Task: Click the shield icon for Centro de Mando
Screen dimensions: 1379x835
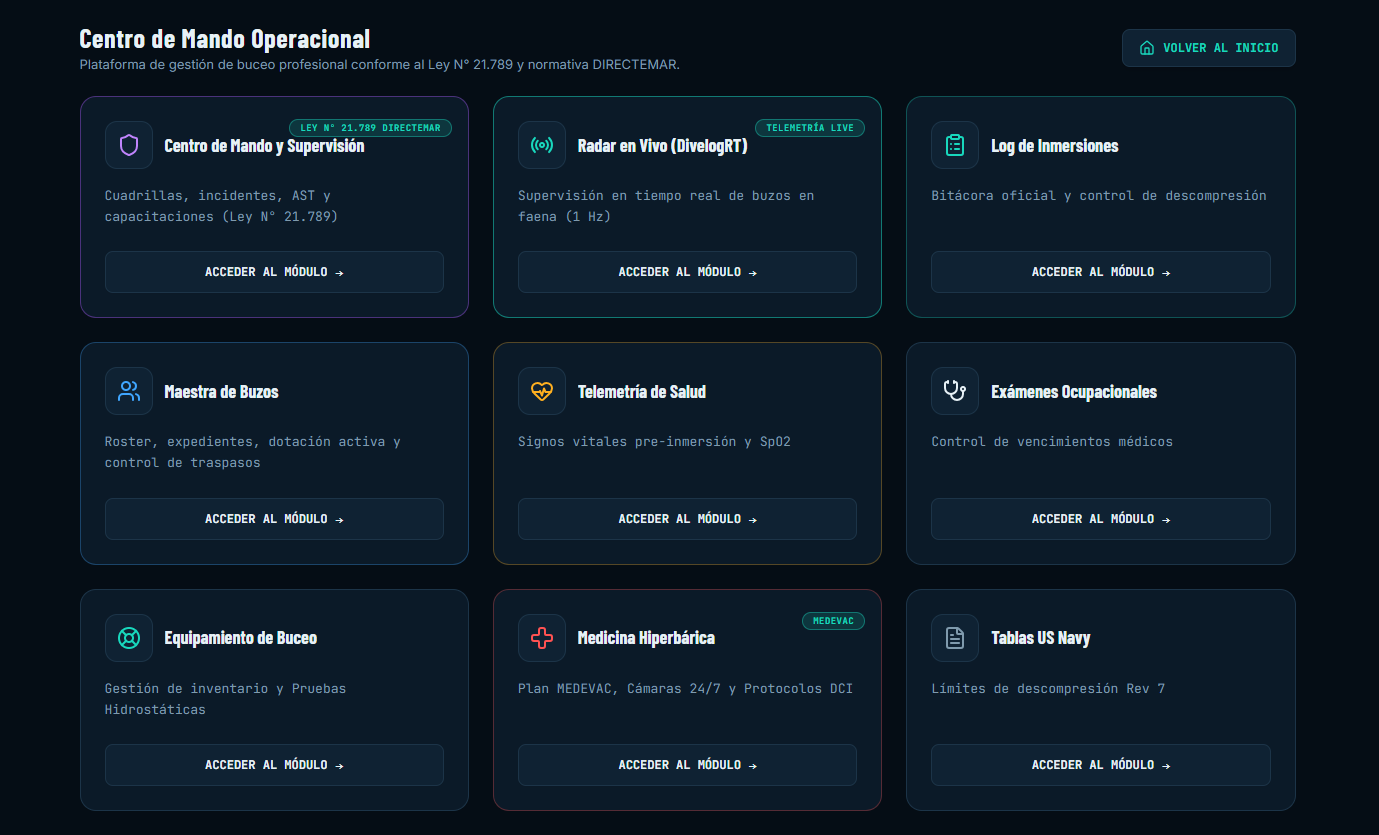Action: (129, 145)
